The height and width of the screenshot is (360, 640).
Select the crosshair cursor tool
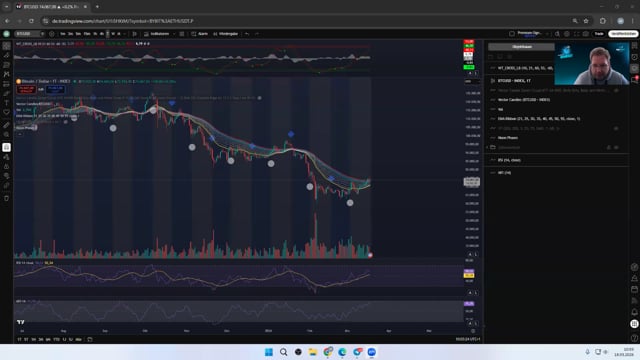7,46
